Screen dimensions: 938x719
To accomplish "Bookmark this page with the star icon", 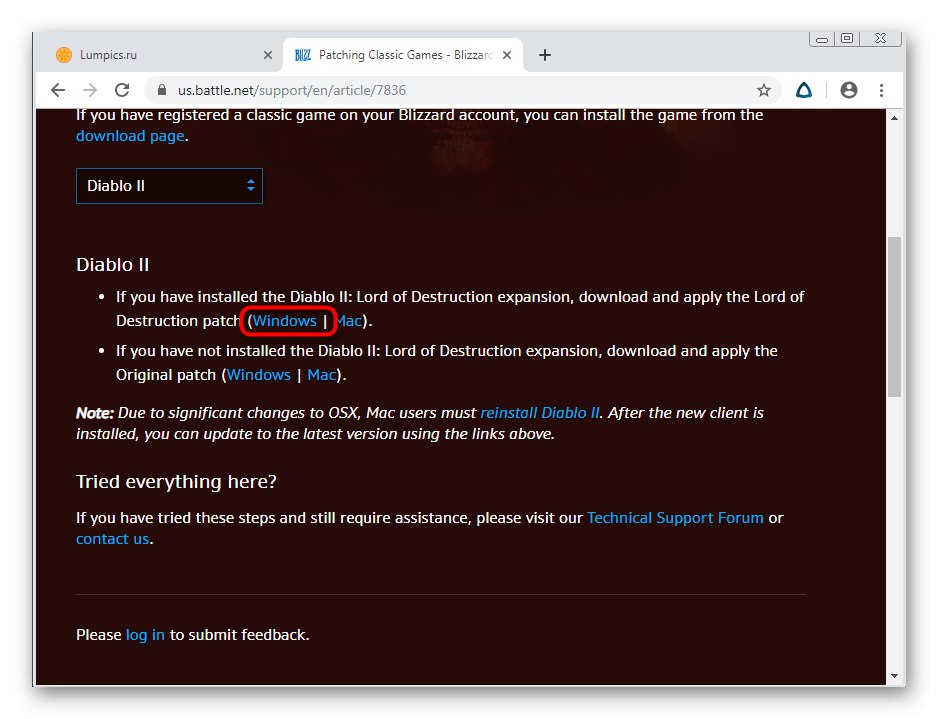I will [x=763, y=90].
